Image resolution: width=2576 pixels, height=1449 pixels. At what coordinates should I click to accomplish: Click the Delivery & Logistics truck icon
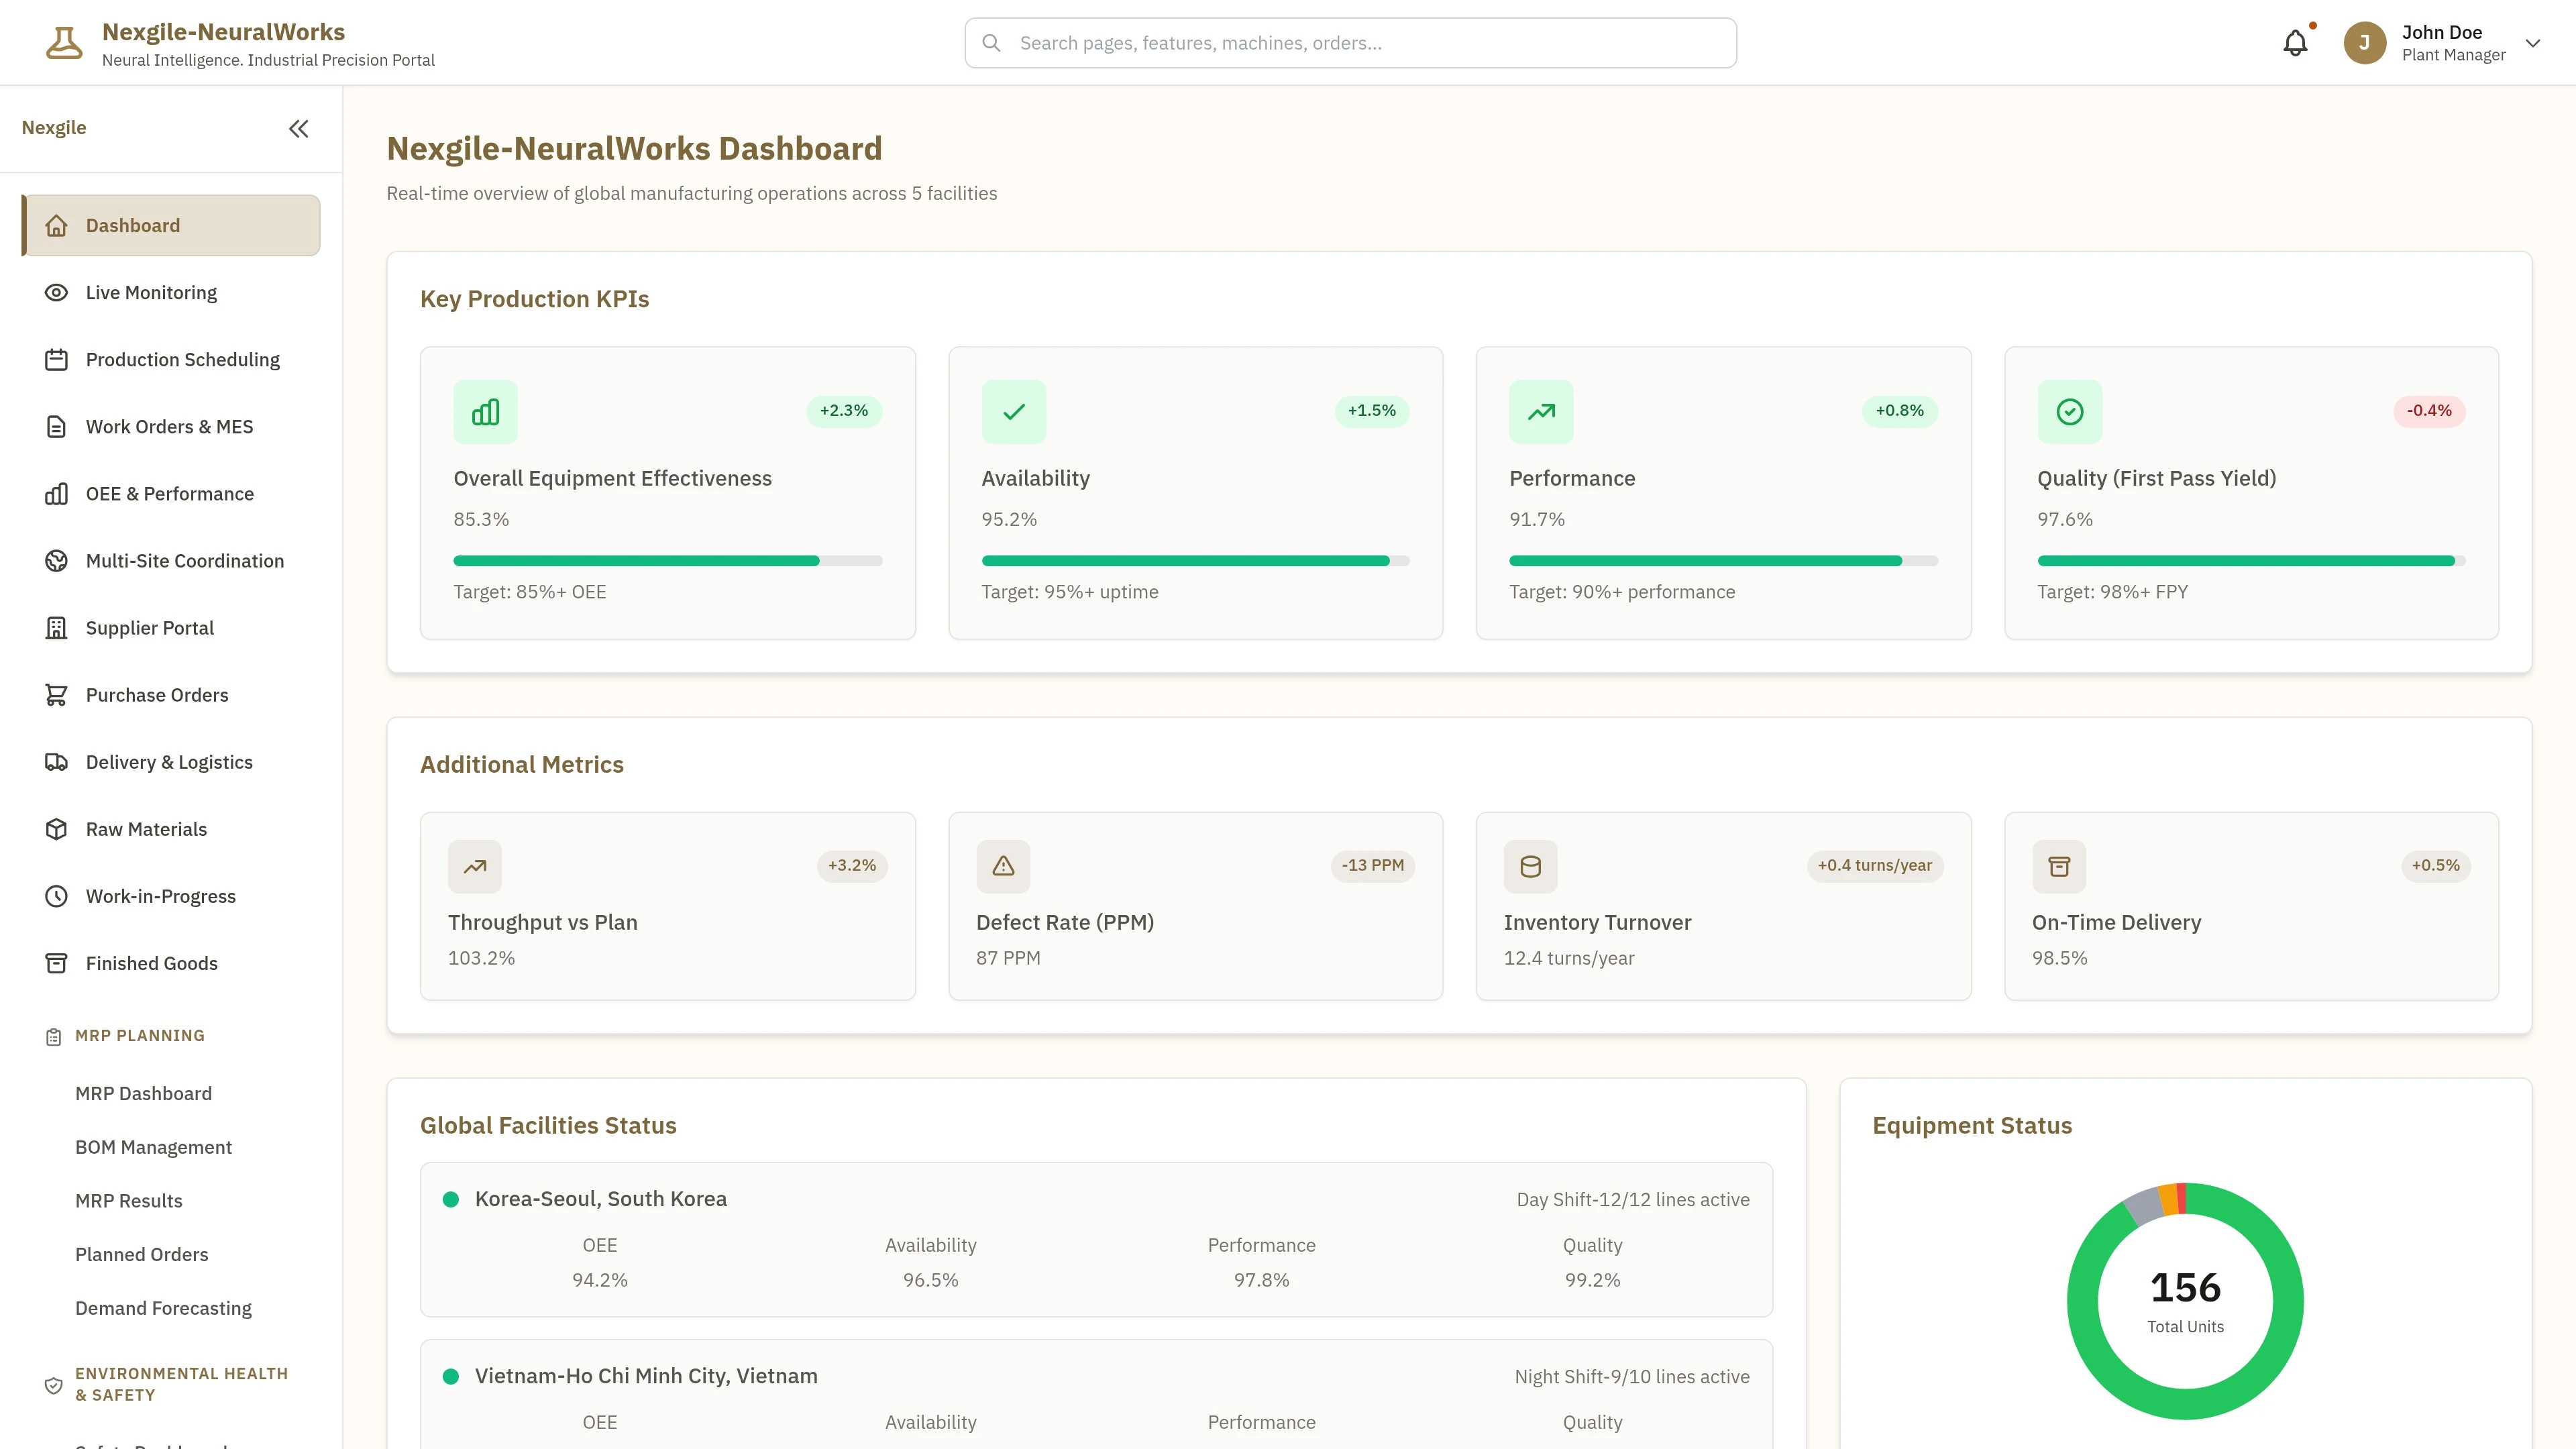[56, 761]
